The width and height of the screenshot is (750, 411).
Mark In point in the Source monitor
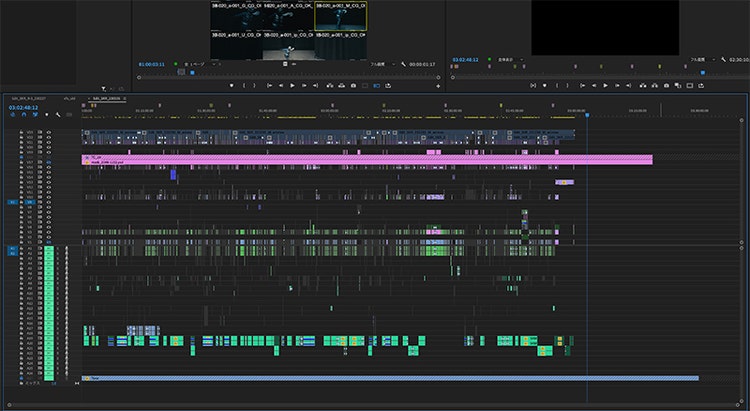pyautogui.click(x=244, y=86)
